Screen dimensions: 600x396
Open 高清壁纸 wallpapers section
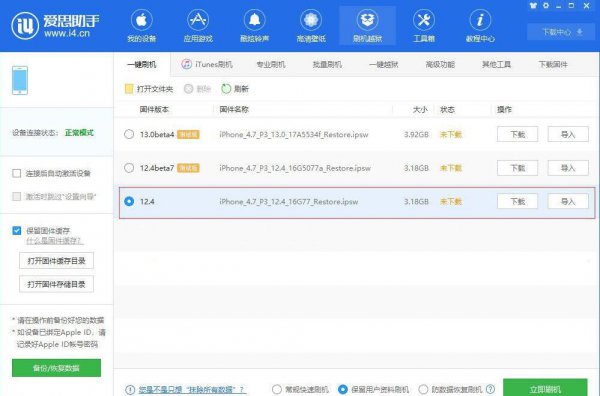311,26
